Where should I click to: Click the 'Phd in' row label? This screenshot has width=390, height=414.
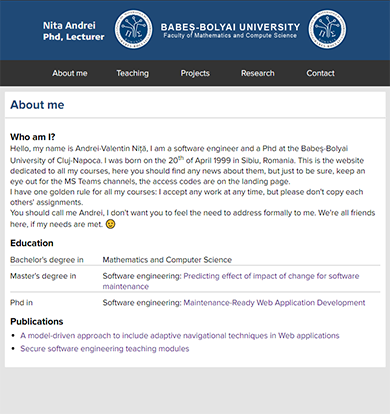(21, 303)
